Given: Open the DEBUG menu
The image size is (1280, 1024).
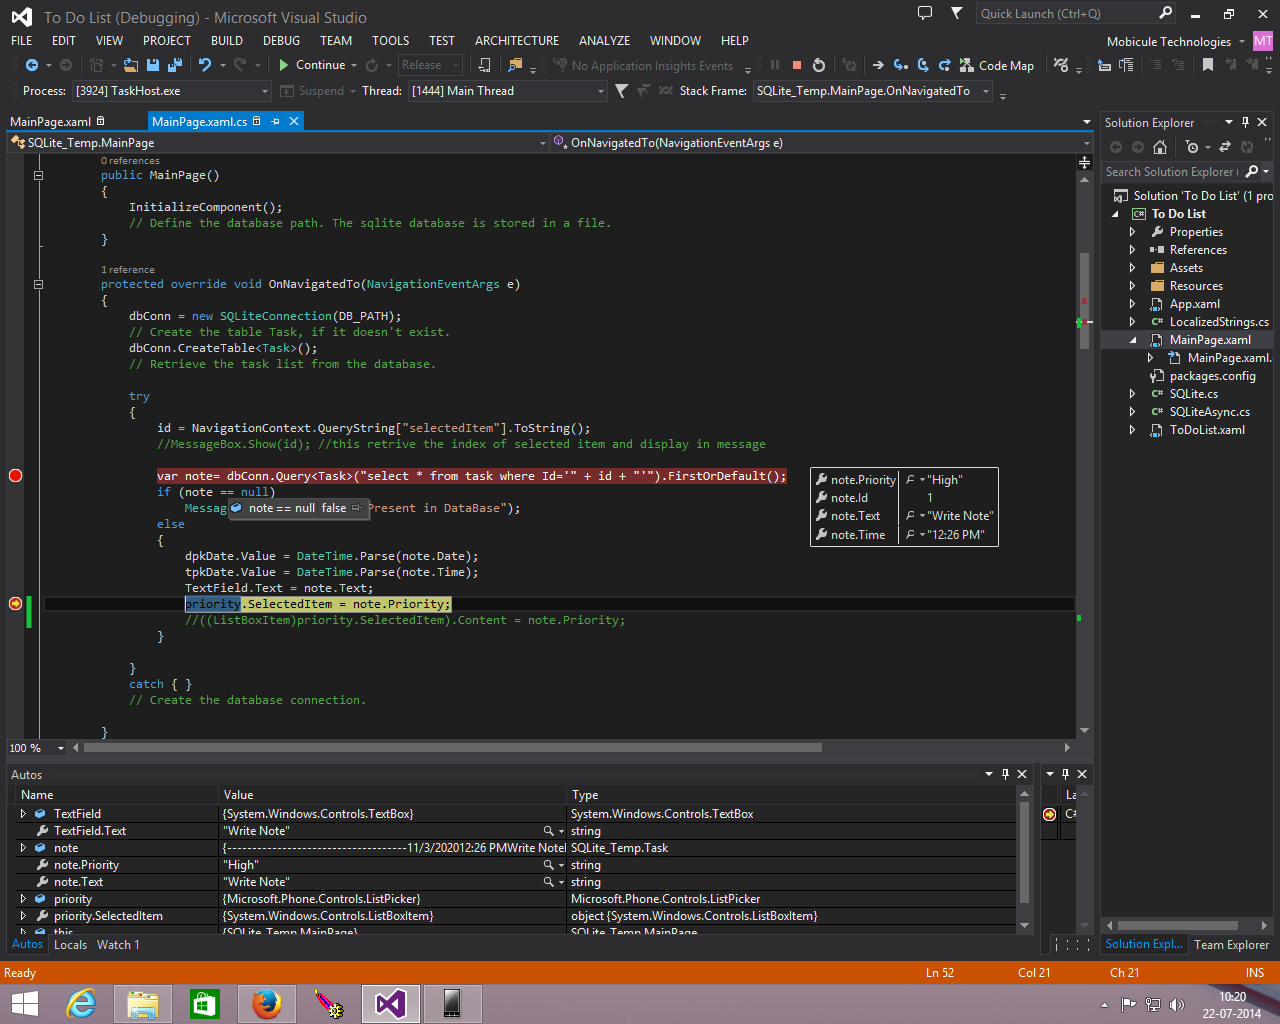Looking at the screenshot, I should [281, 41].
